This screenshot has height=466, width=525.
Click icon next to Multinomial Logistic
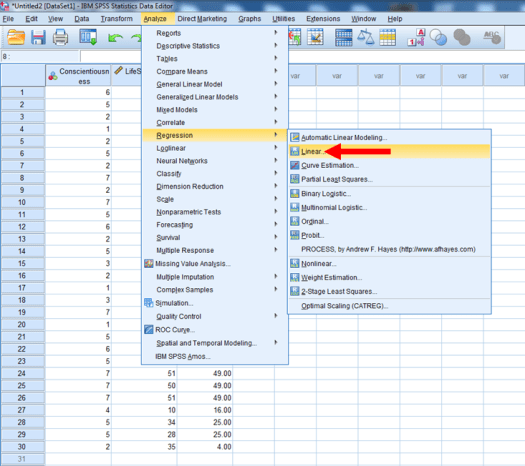click(x=295, y=208)
